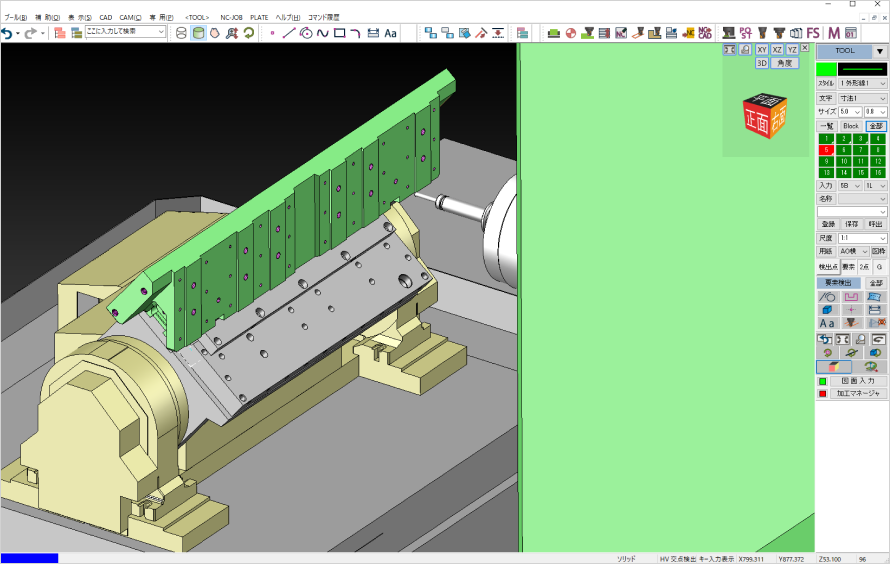890x564 pixels.
Task: Select the rectangle drawing tool
Action: [339, 33]
